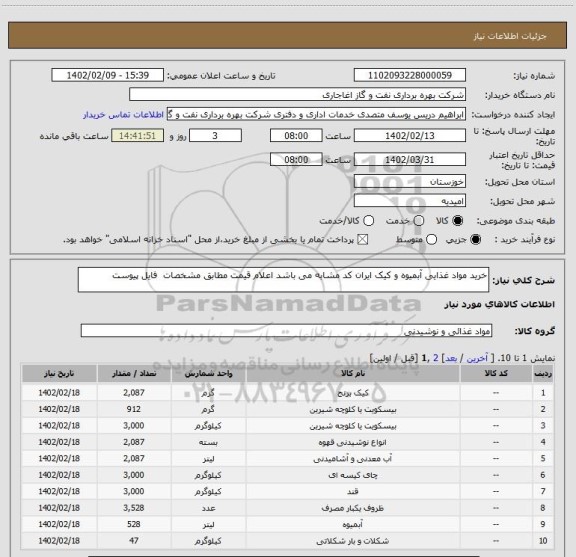Click the price validity time 08:00 field
The width and height of the screenshot is (576, 557).
[296, 159]
